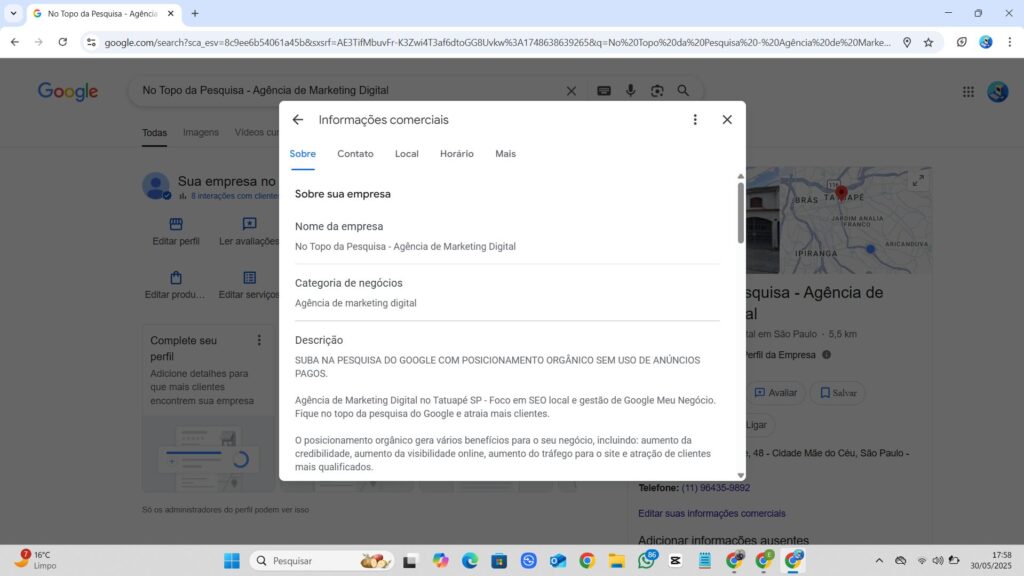Open the Editar perfil icon

pos(175,224)
